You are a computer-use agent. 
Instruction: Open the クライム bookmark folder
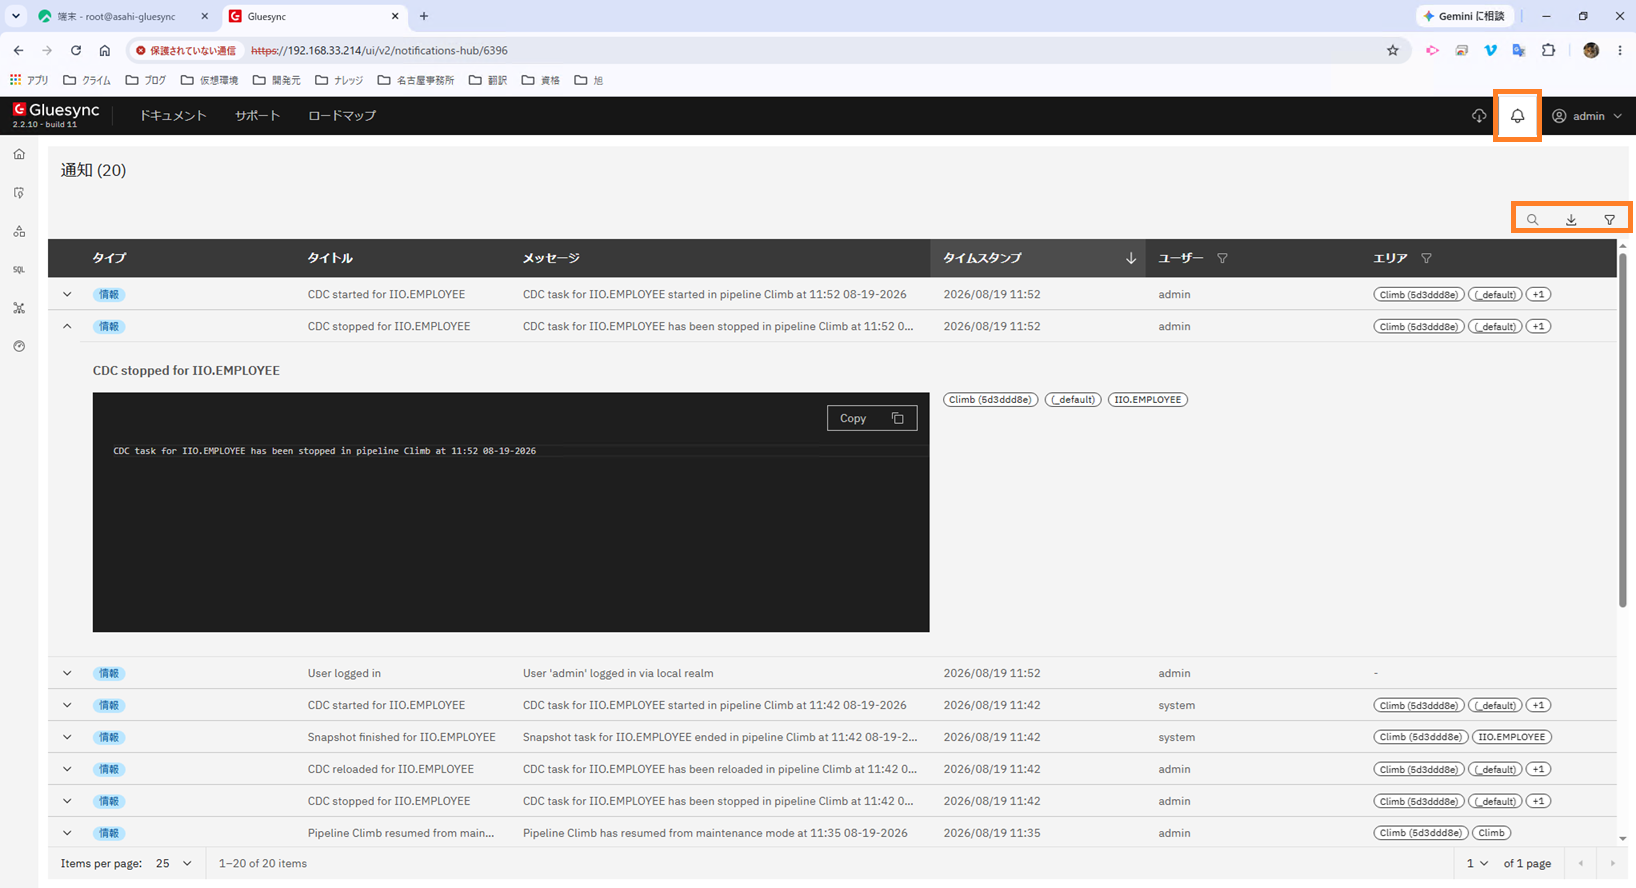[x=87, y=80]
